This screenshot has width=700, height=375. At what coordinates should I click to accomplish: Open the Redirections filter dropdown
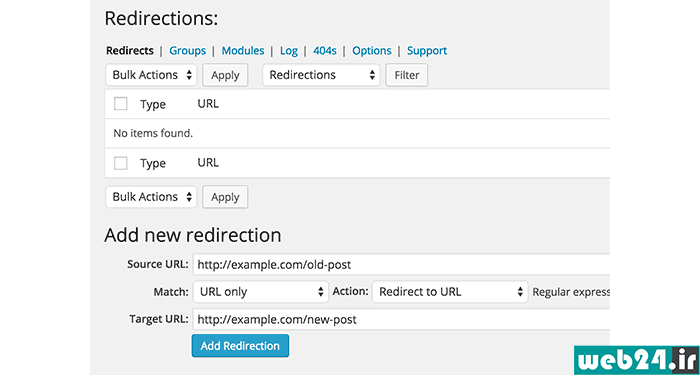[321, 75]
